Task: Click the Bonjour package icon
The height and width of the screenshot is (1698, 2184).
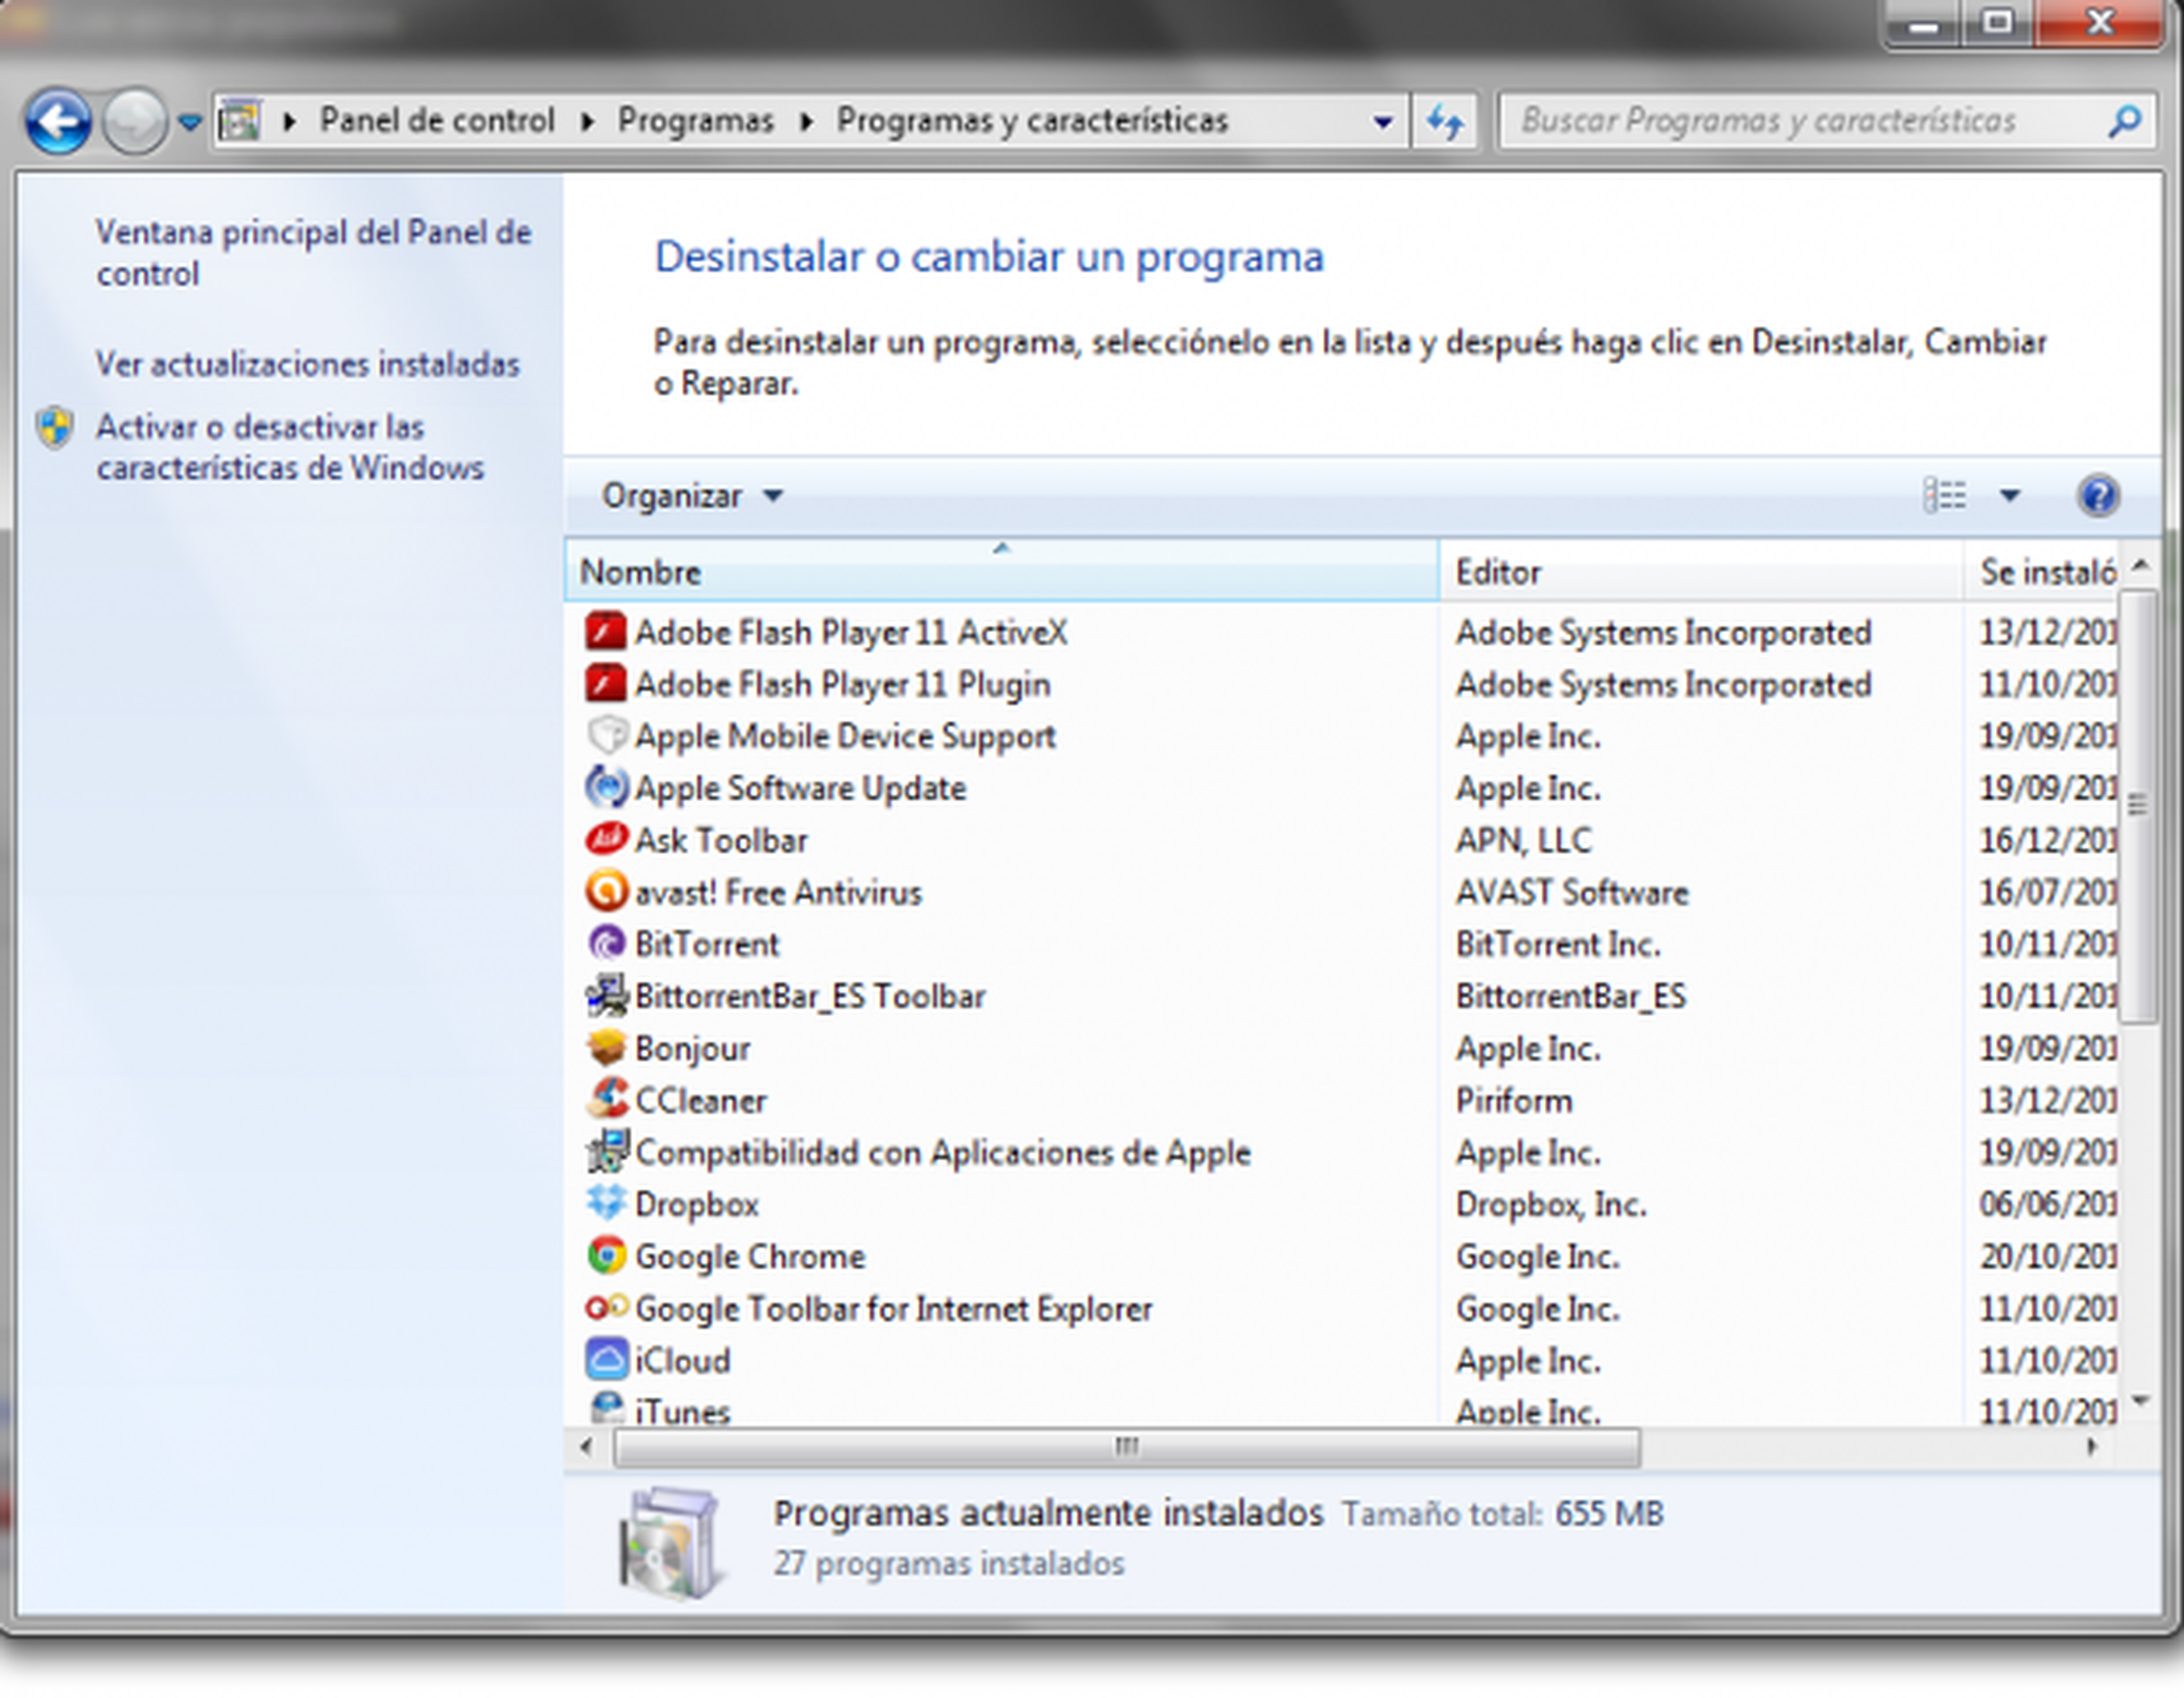Action: [606, 1048]
